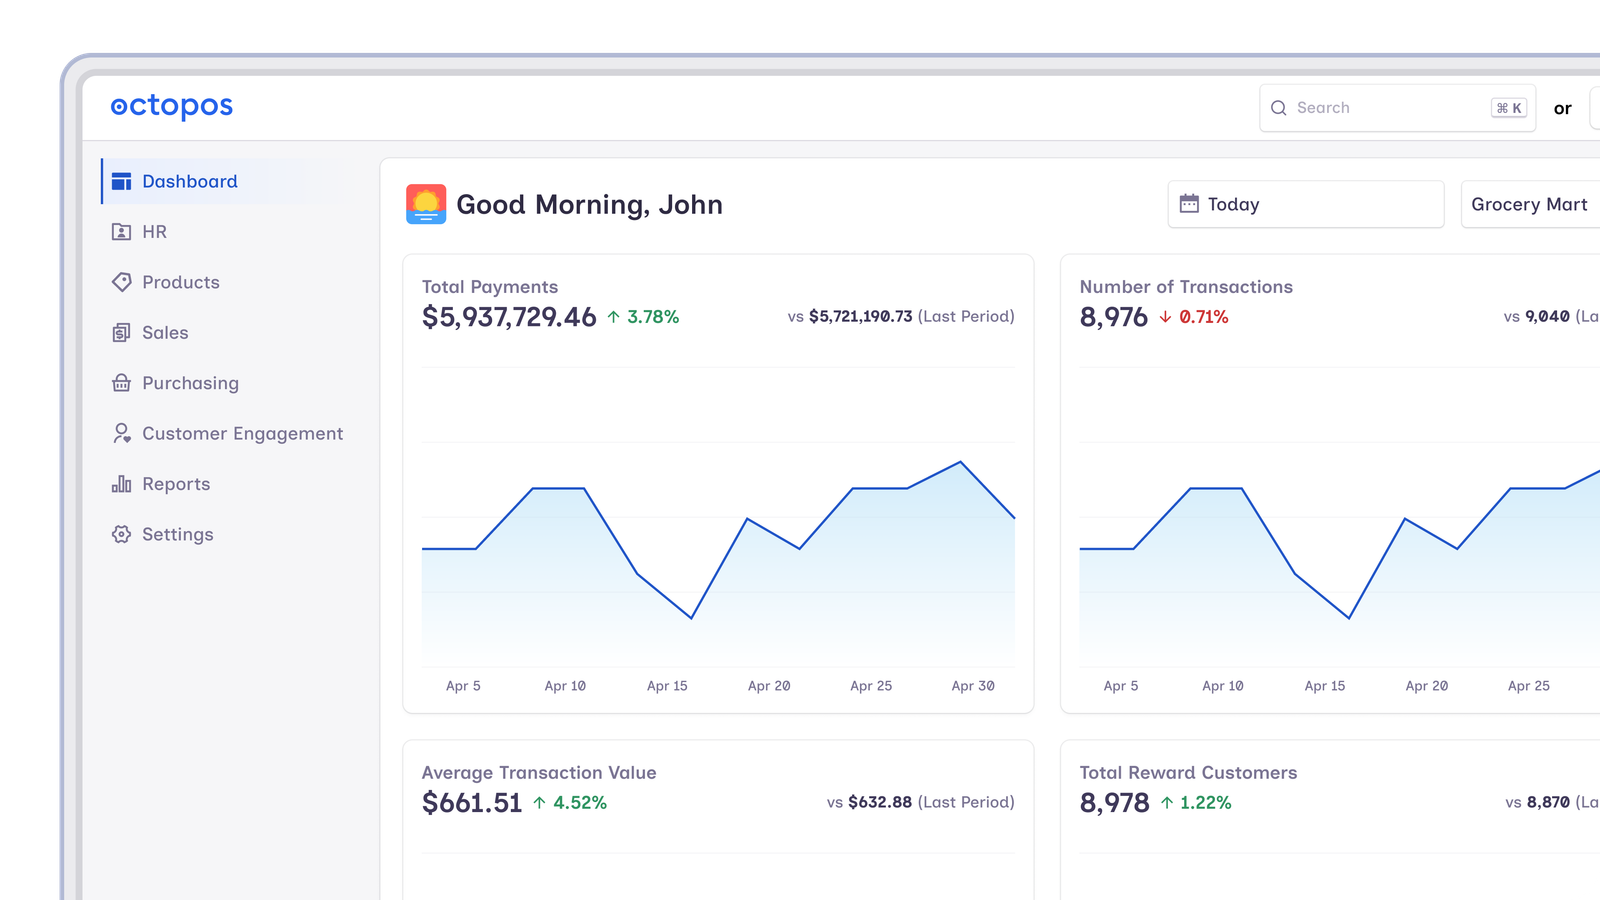Click the Number of Transactions title
The height and width of the screenshot is (900, 1600).
[1186, 287]
